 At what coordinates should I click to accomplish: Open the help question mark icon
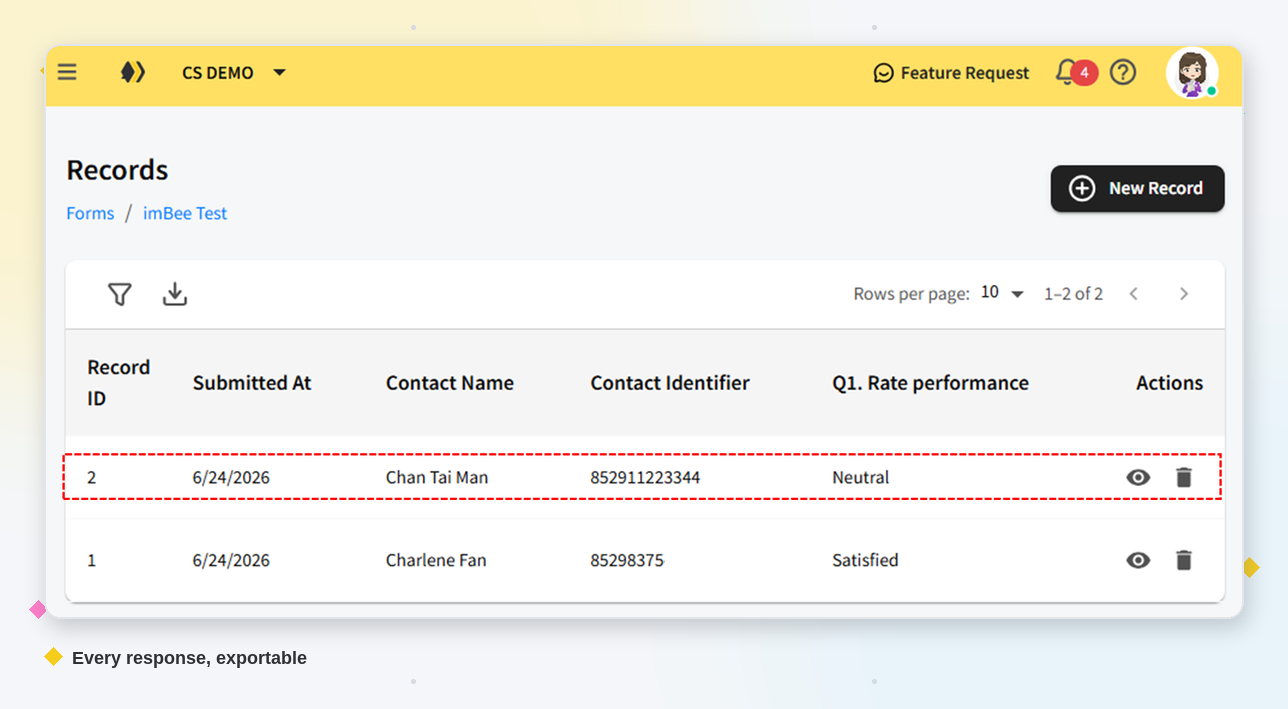point(1123,72)
